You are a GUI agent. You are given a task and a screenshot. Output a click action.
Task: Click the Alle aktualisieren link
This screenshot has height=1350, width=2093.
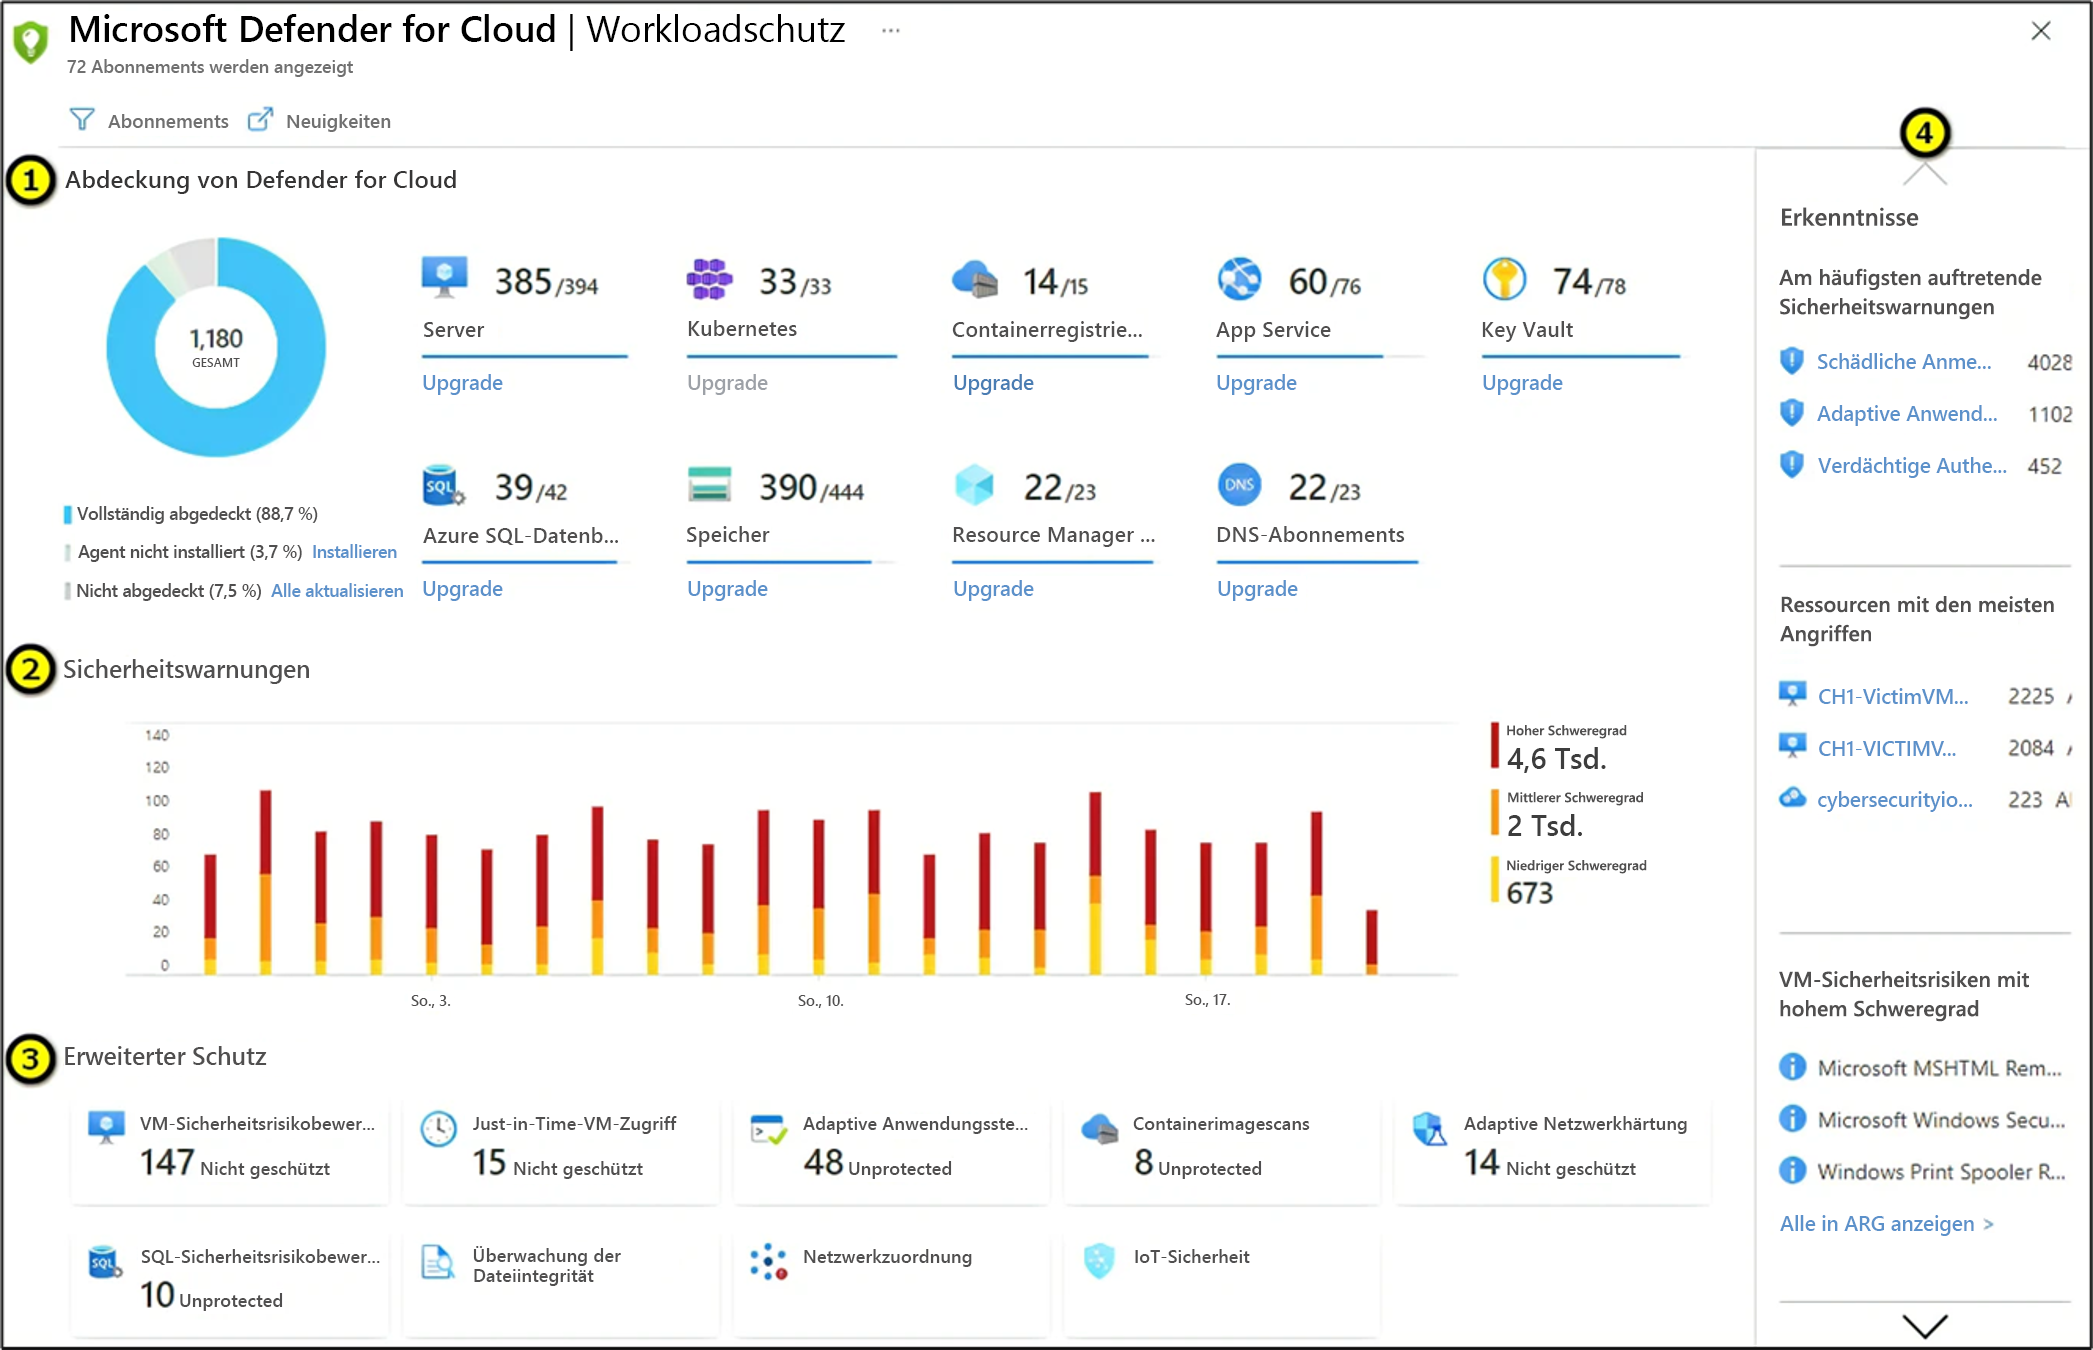pyautogui.click(x=337, y=591)
